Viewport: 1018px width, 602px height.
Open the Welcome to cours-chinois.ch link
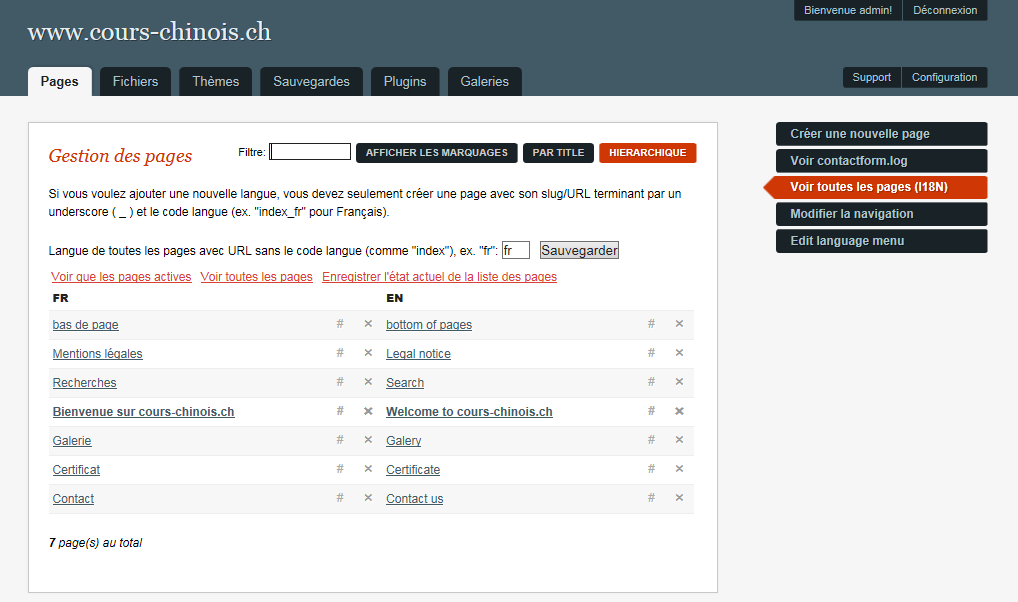click(469, 412)
